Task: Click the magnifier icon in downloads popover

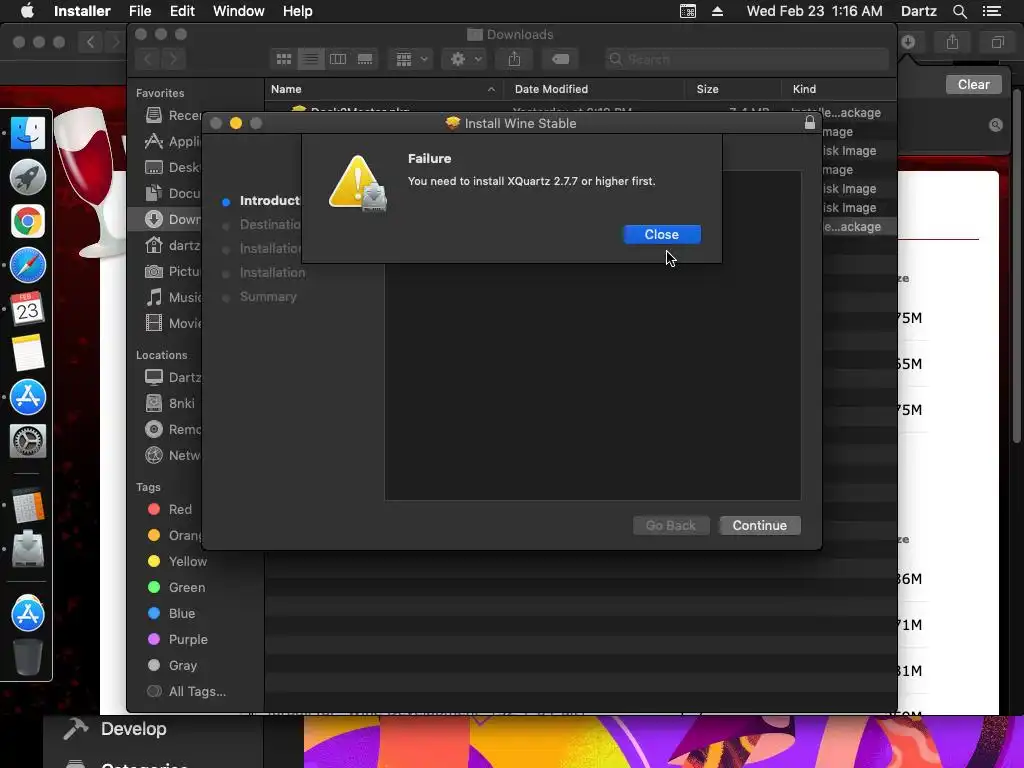Action: pyautogui.click(x=995, y=125)
